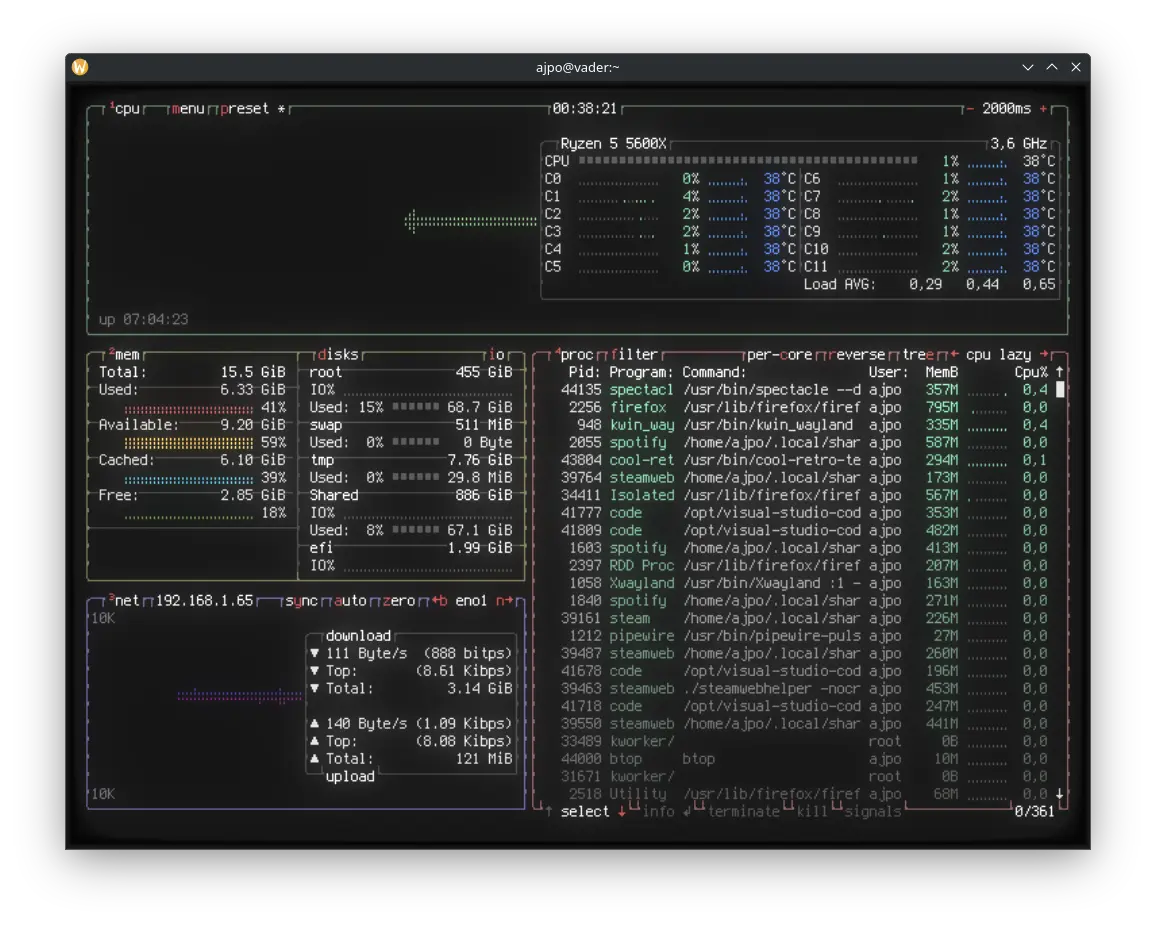Select the btop process row 44000
The height and width of the screenshot is (927, 1156).
point(804,759)
